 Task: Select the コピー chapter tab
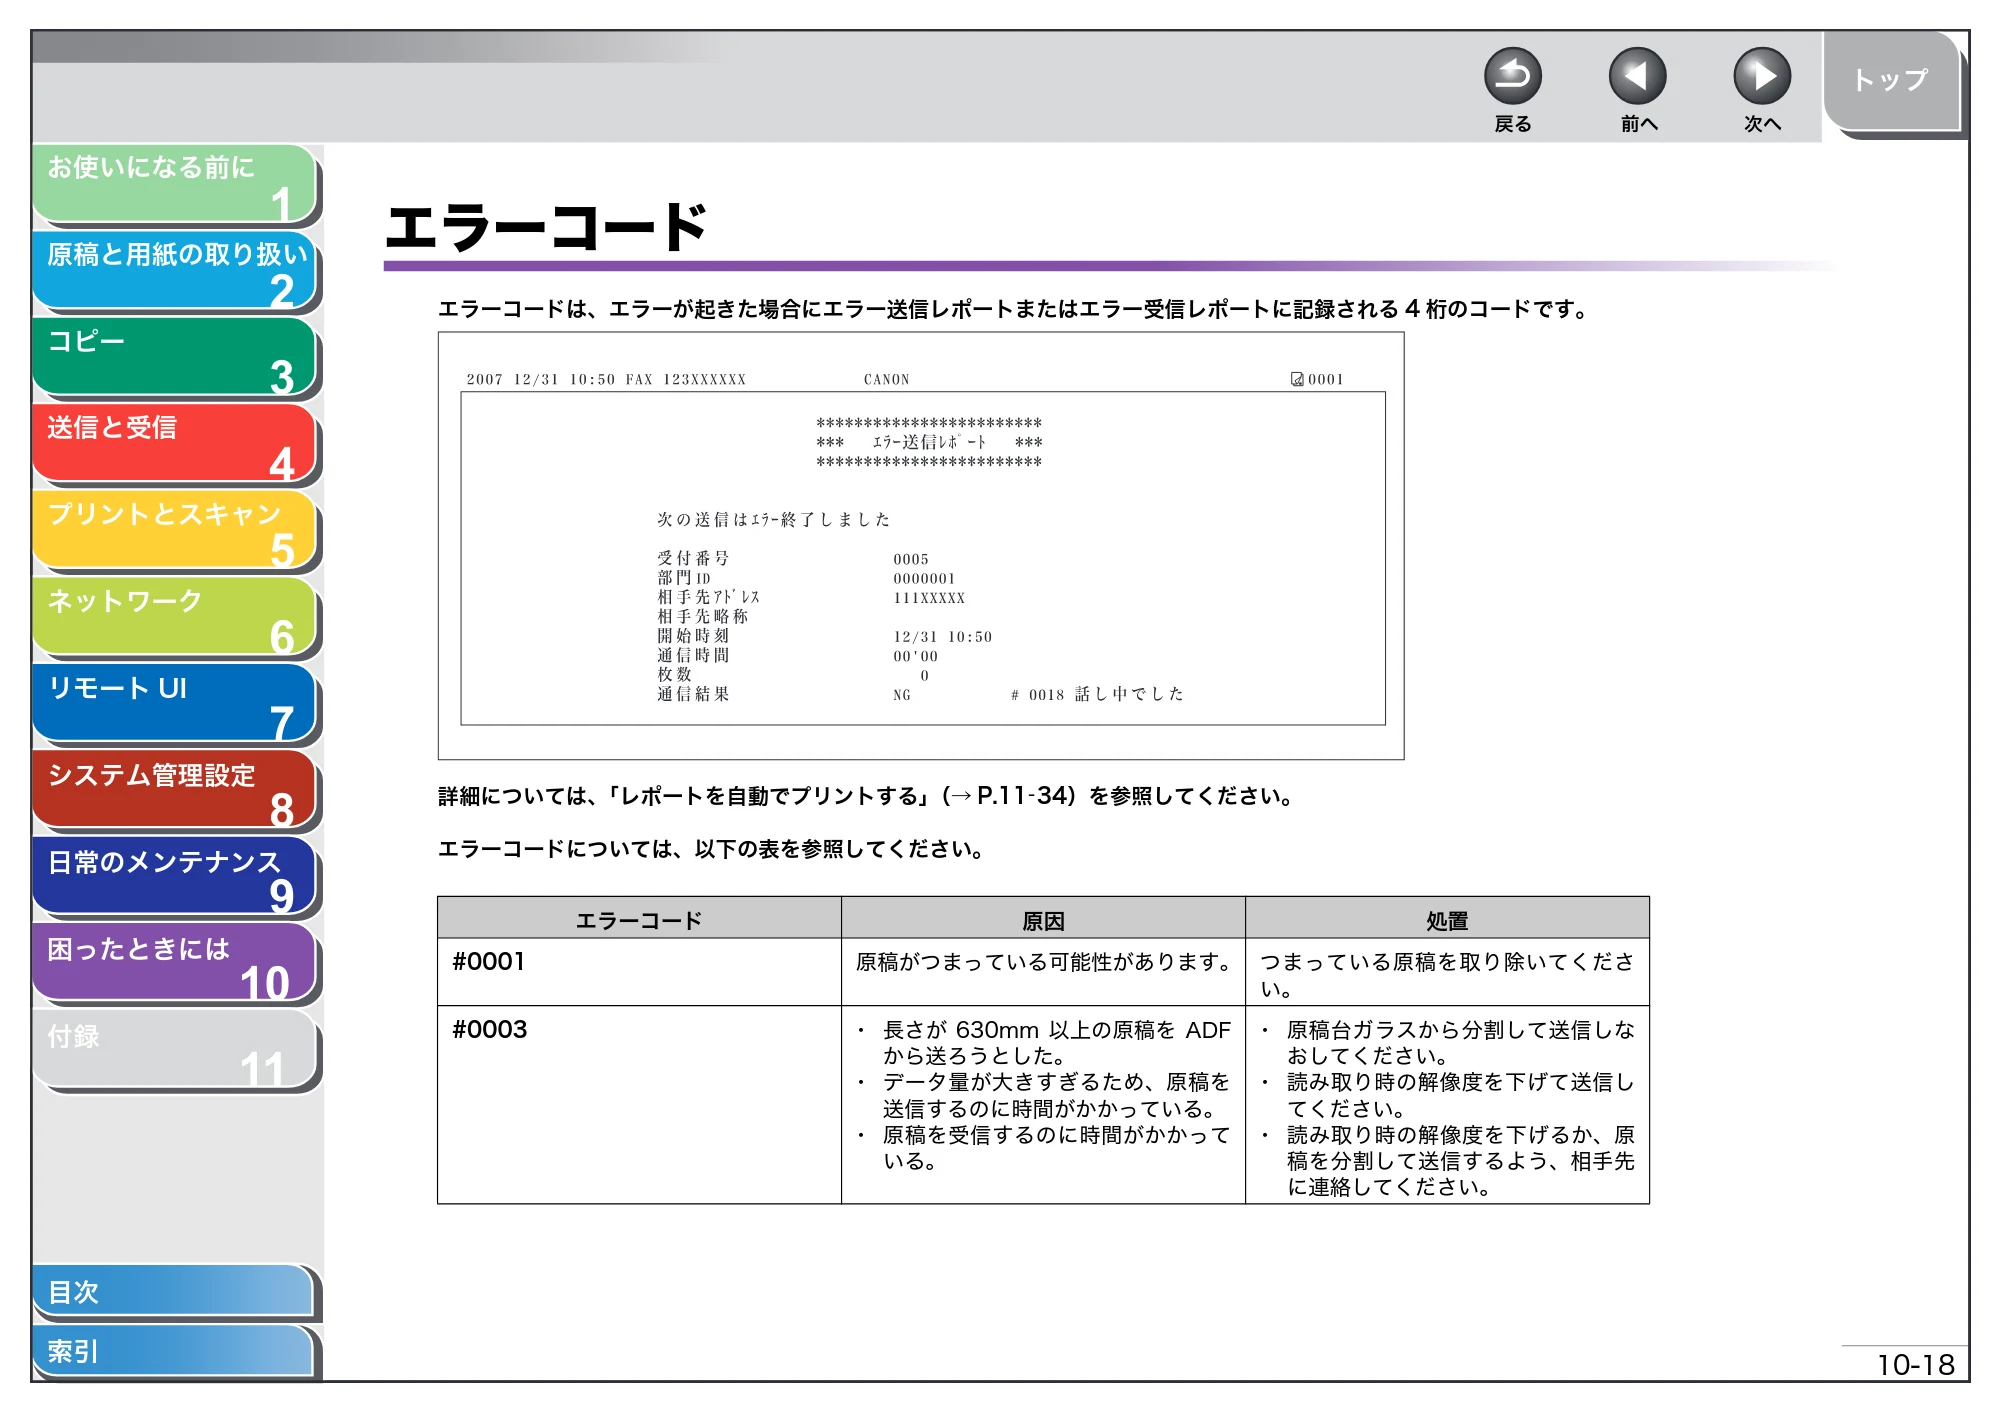click(174, 357)
